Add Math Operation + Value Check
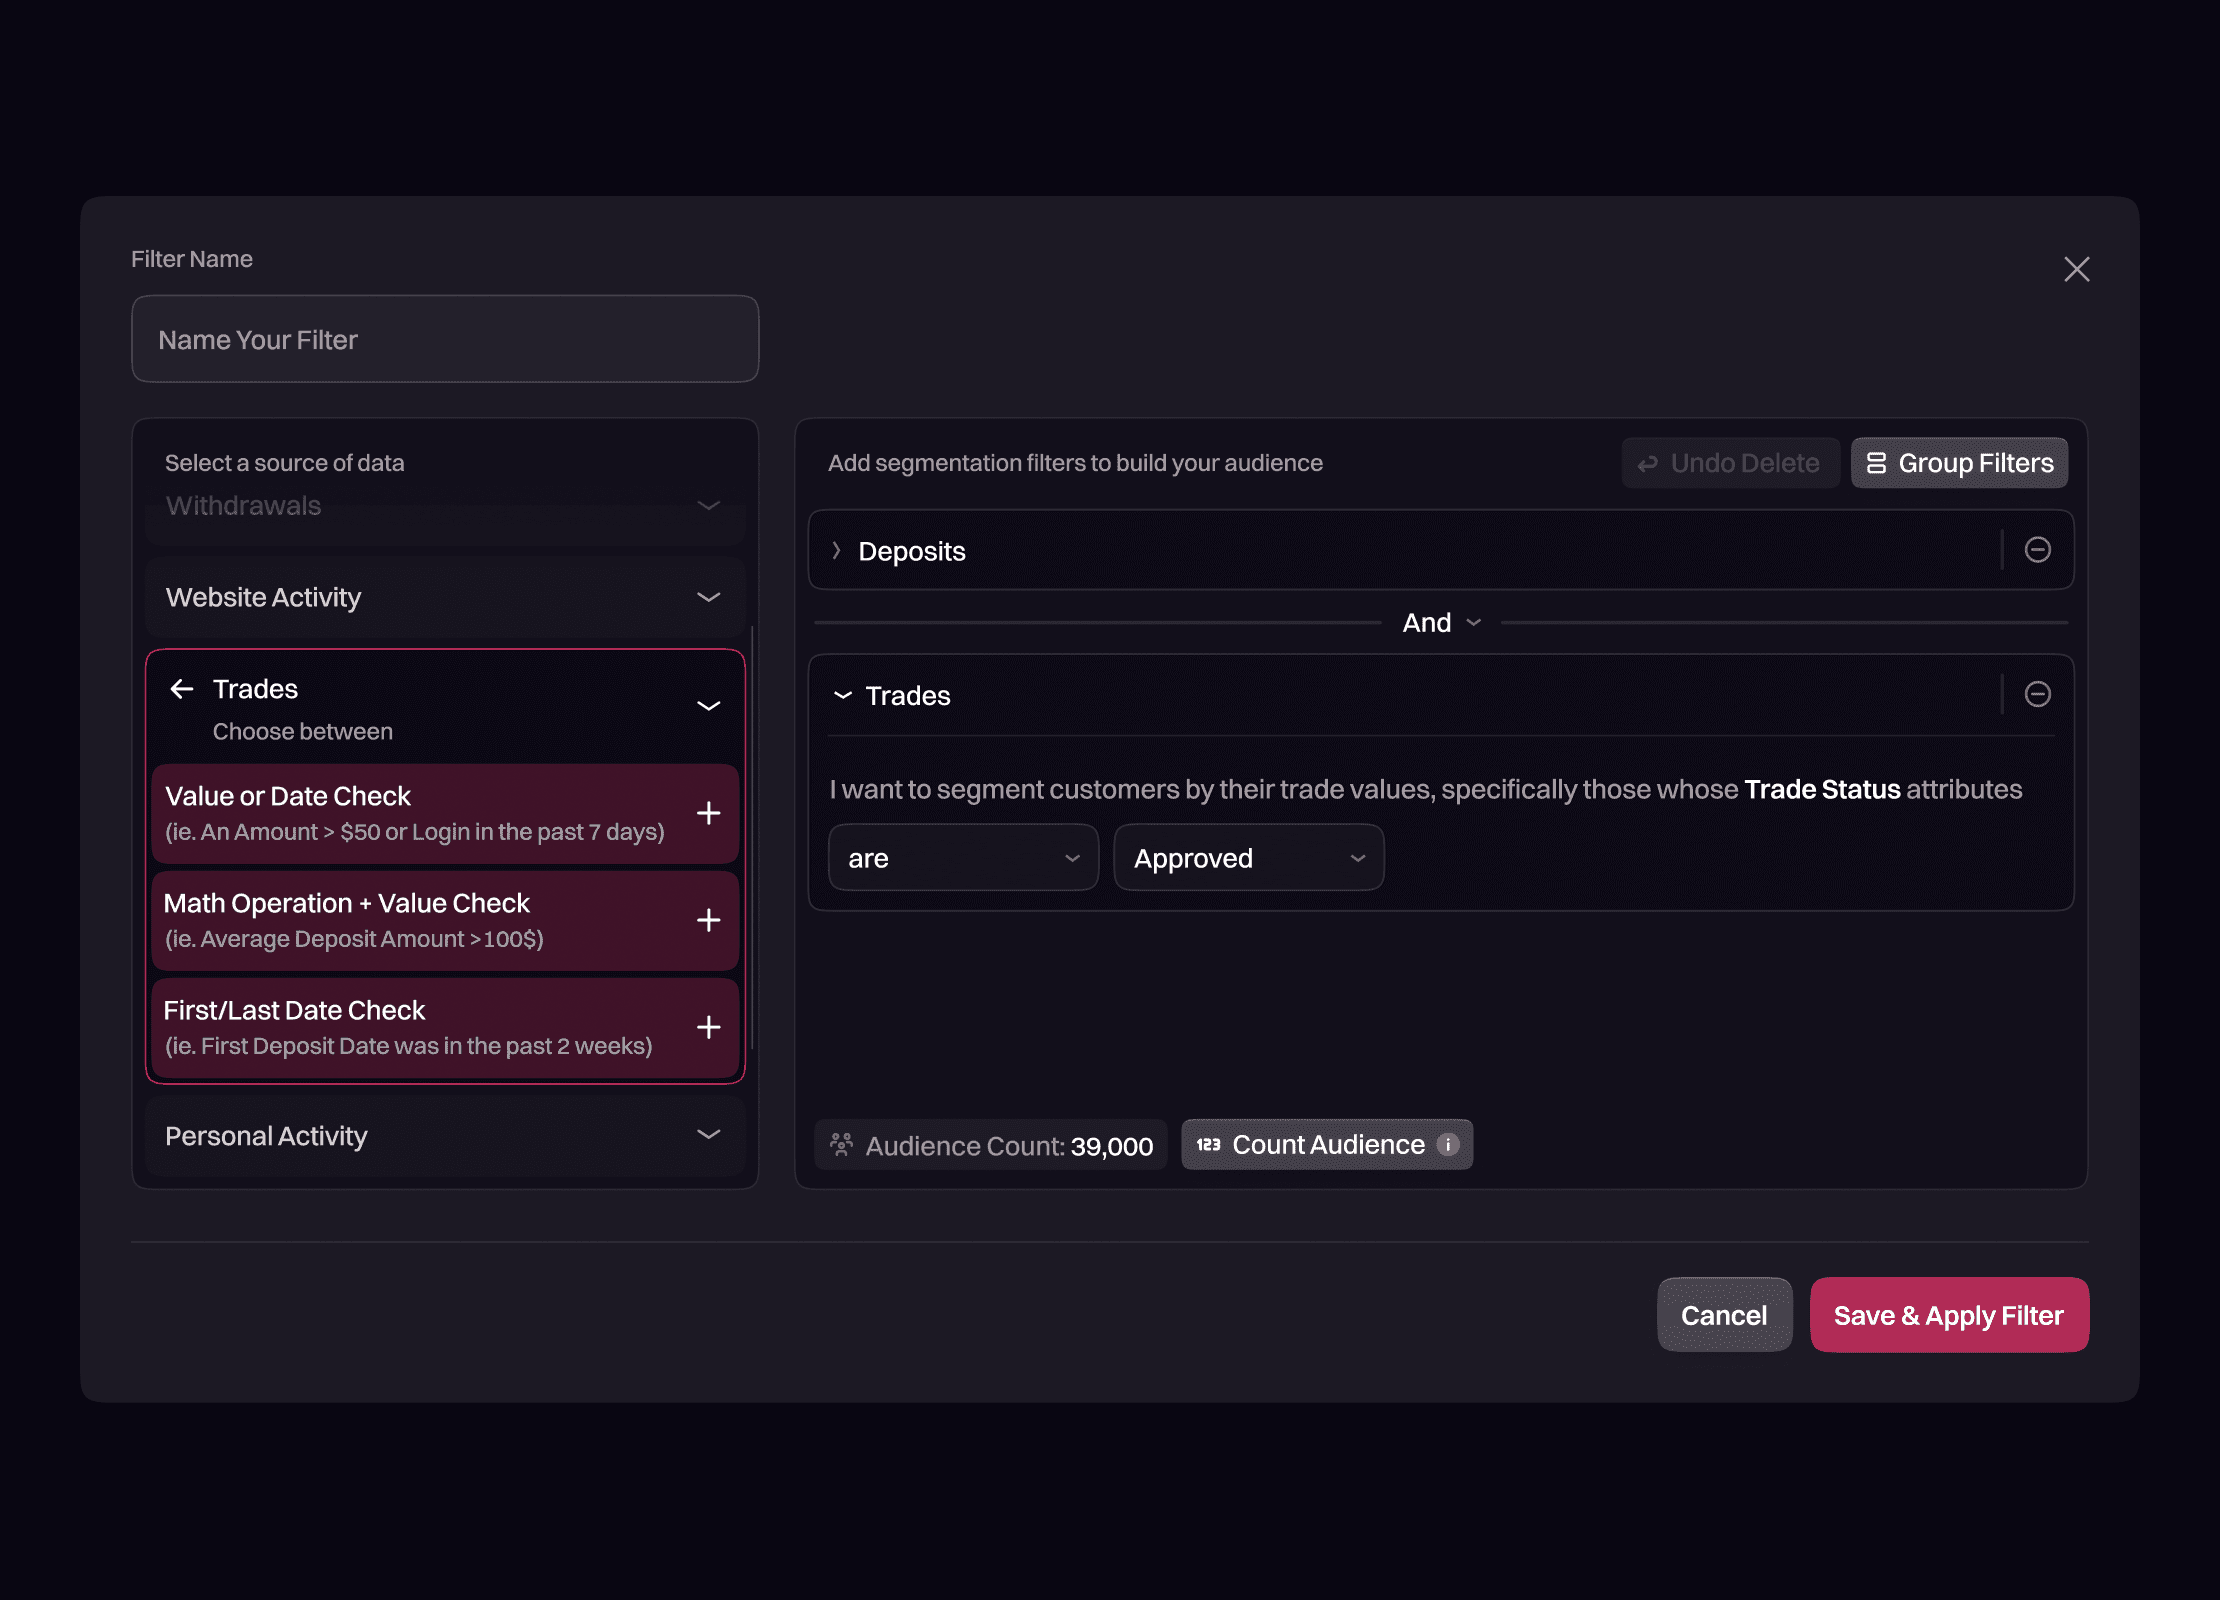Image resolution: width=2220 pixels, height=1600 pixels. coord(708,920)
